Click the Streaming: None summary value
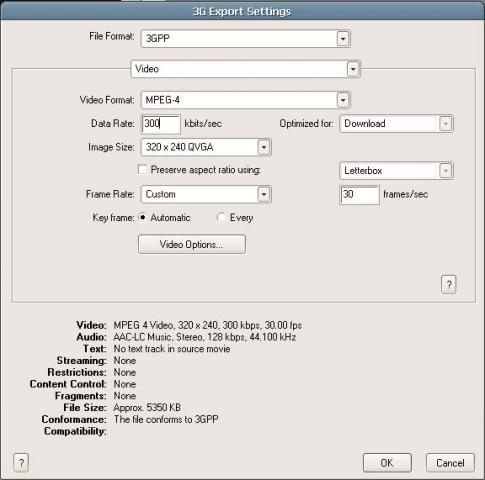 (x=125, y=361)
